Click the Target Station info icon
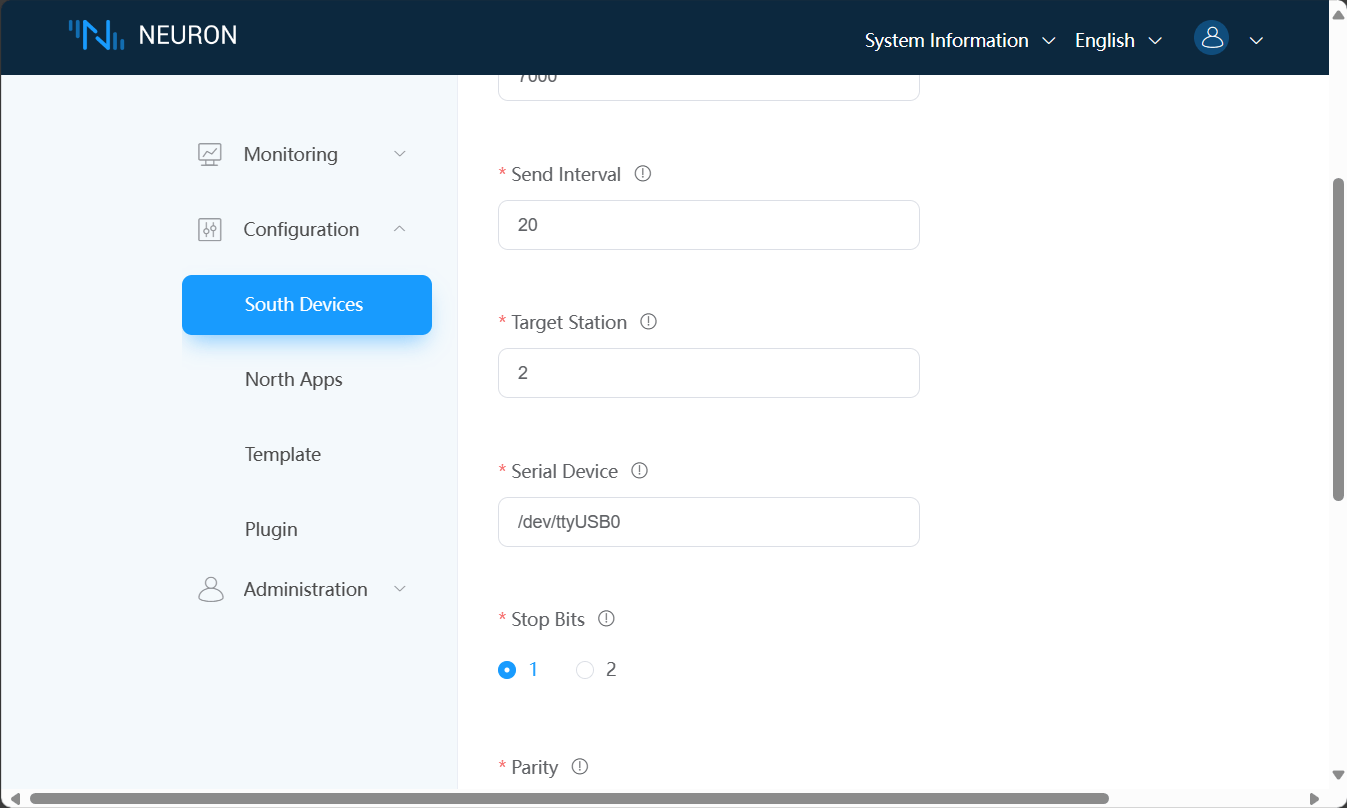This screenshot has height=808, width=1347. 648,322
